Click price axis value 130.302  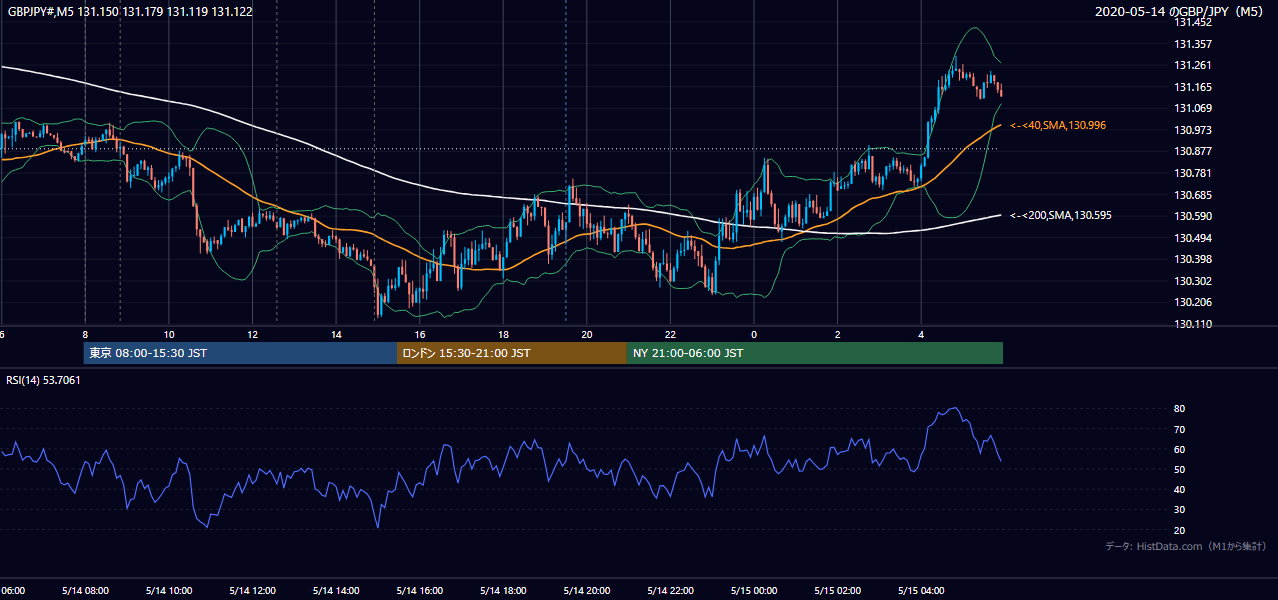pos(1192,281)
